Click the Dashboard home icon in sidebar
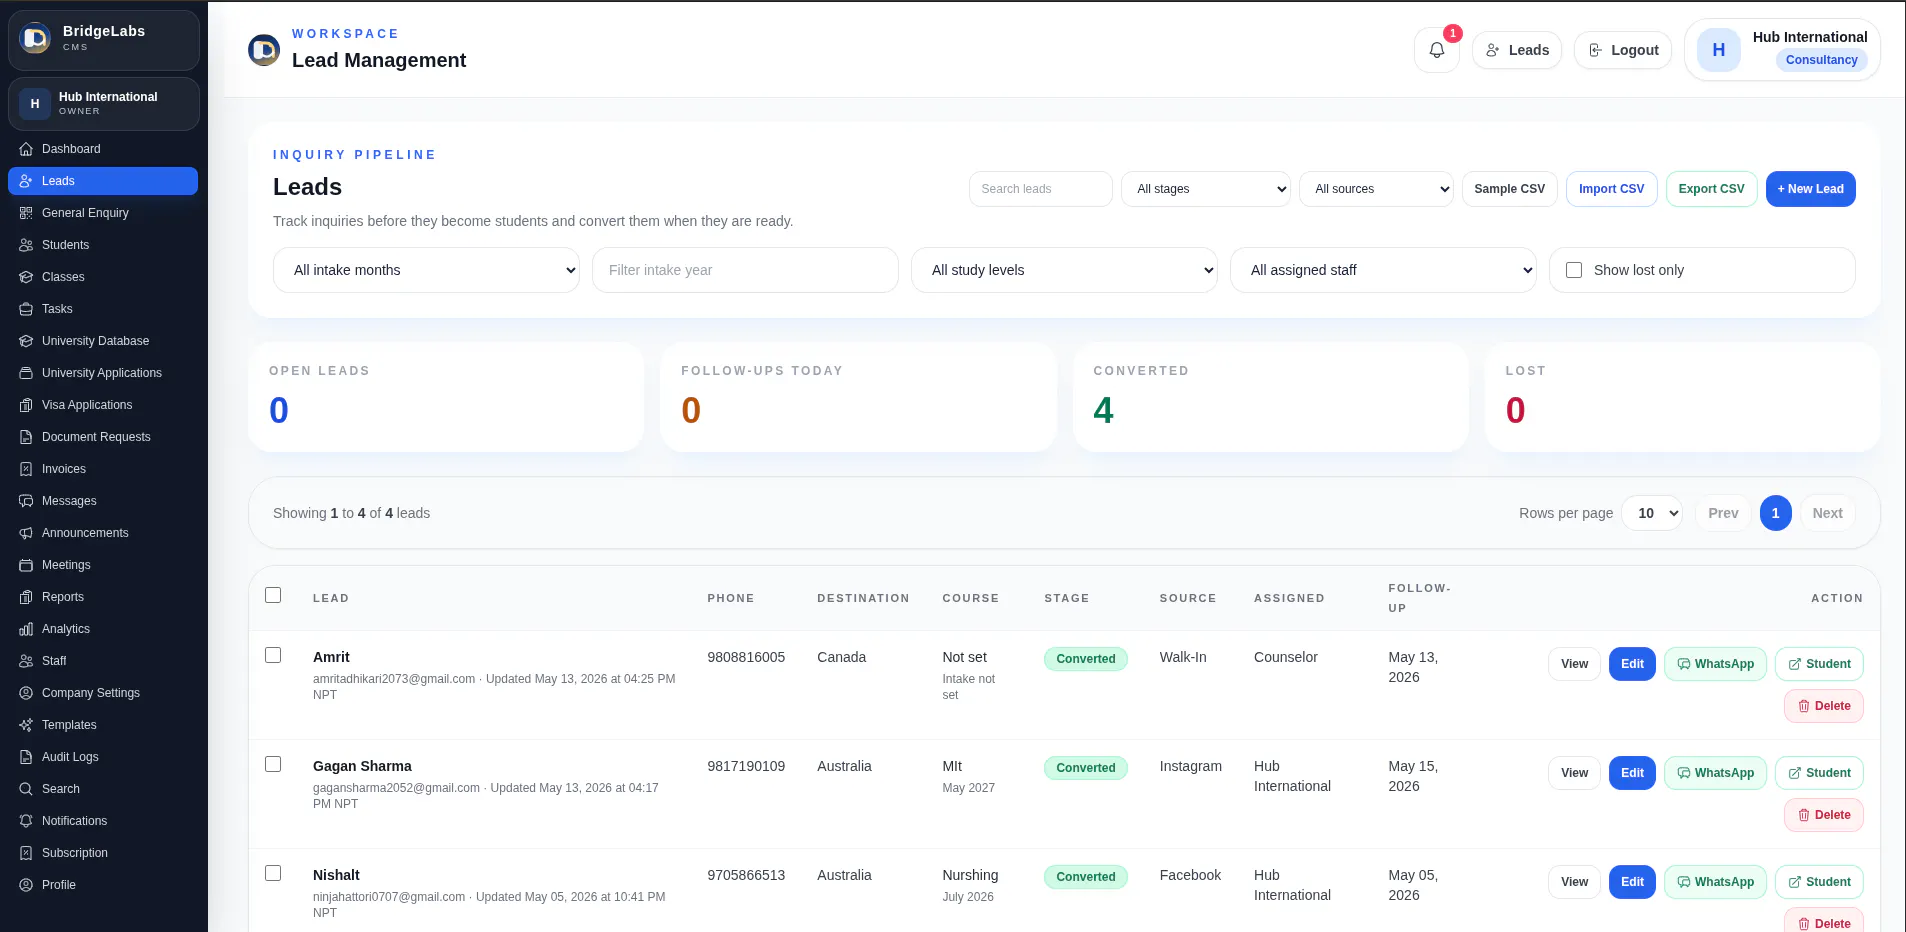This screenshot has height=932, width=1906. click(26, 149)
